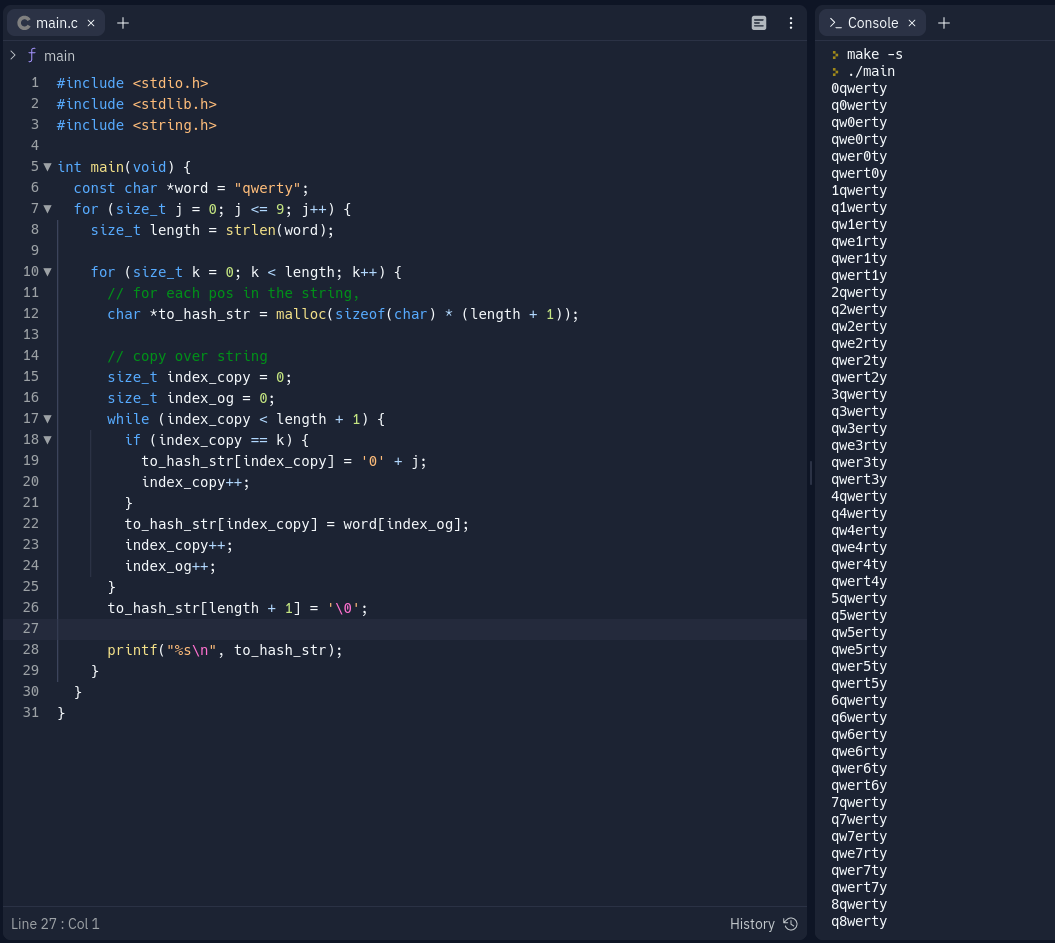Viewport: 1055px width, 943px height.
Task: Click the divider handle between editor and console
Action: pos(811,473)
